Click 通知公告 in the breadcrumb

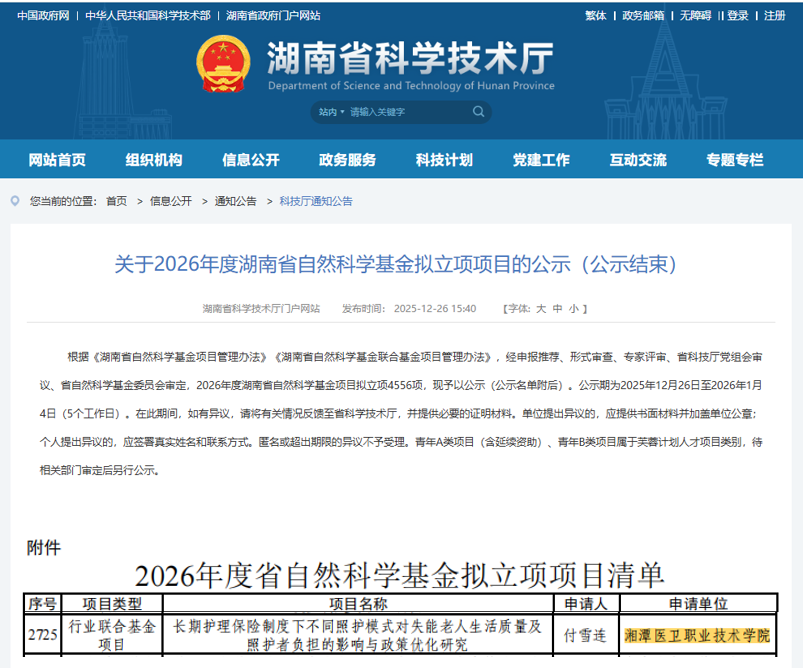pos(236,201)
